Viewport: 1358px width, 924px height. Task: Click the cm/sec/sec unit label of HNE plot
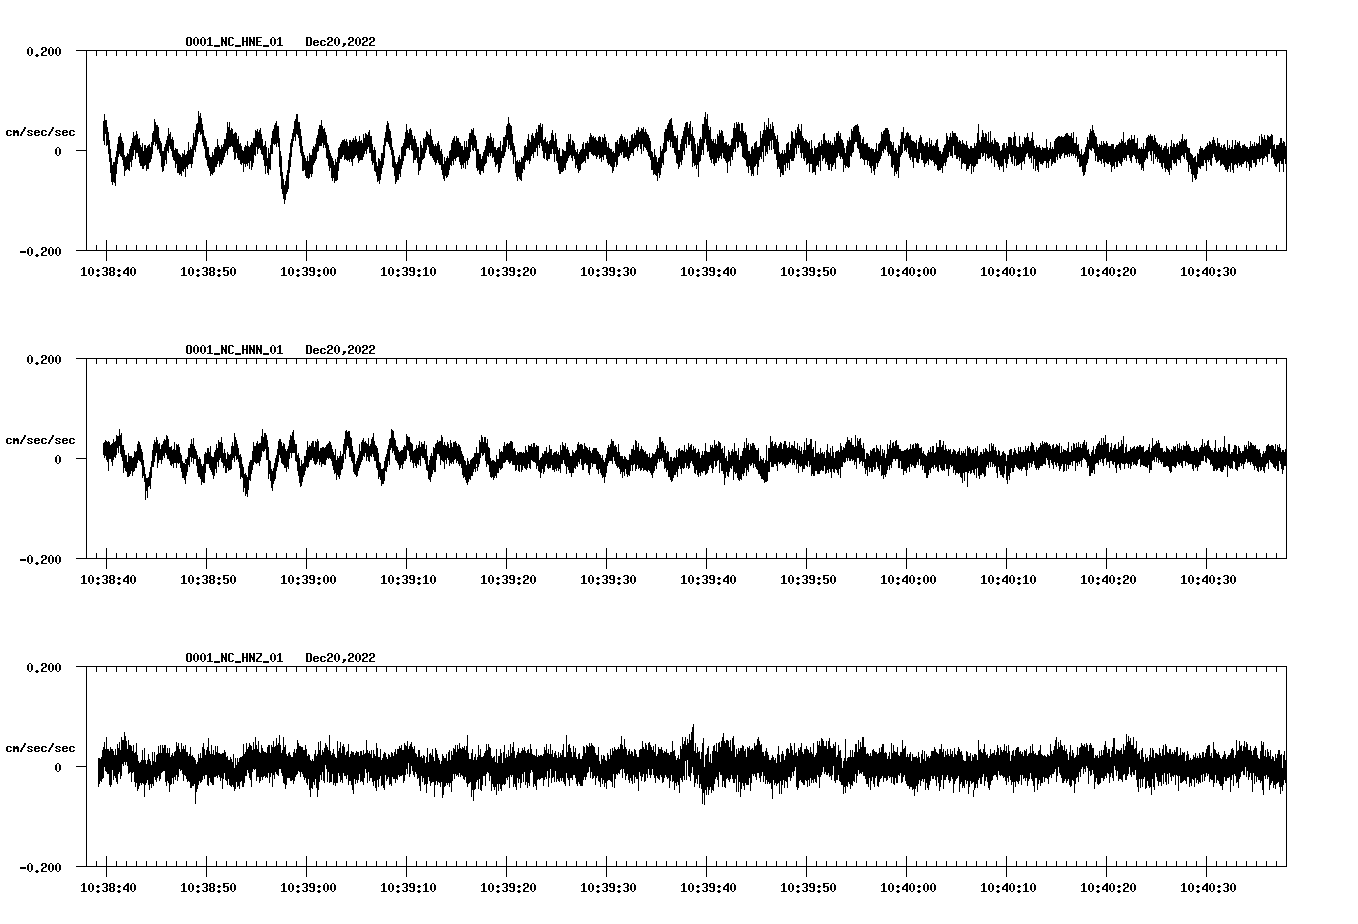[x=40, y=132]
